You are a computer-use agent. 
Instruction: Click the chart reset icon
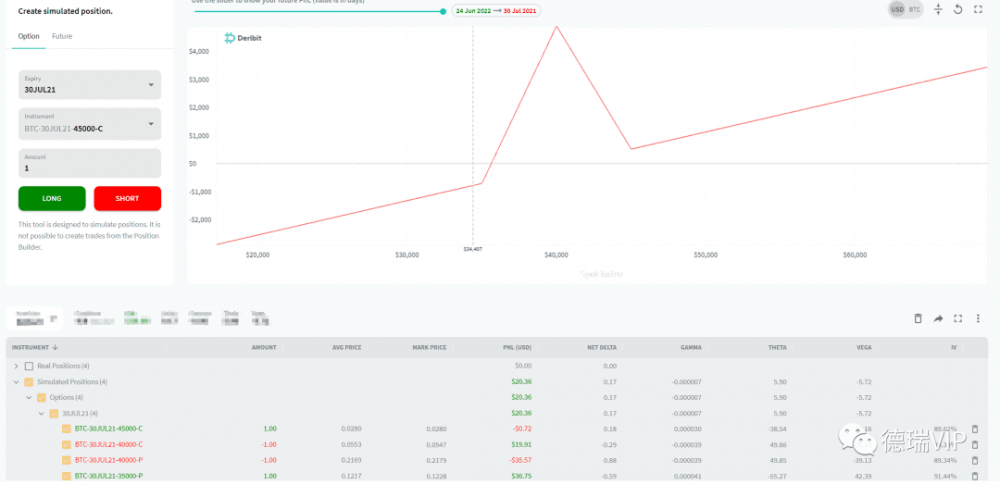(958, 9)
